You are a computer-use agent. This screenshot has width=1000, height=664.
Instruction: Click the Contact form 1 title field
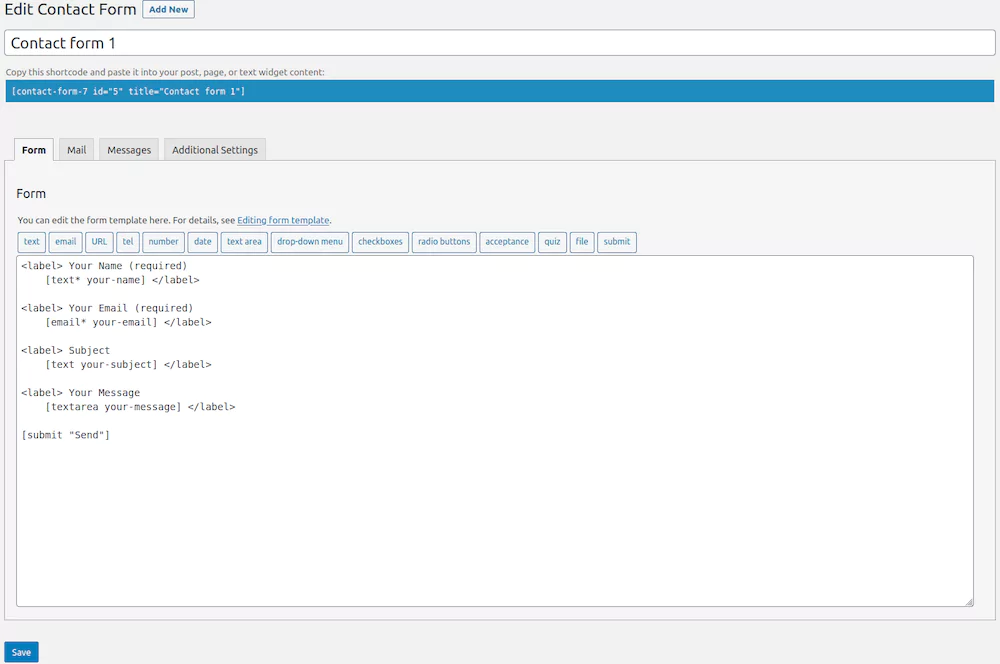tap(499, 43)
